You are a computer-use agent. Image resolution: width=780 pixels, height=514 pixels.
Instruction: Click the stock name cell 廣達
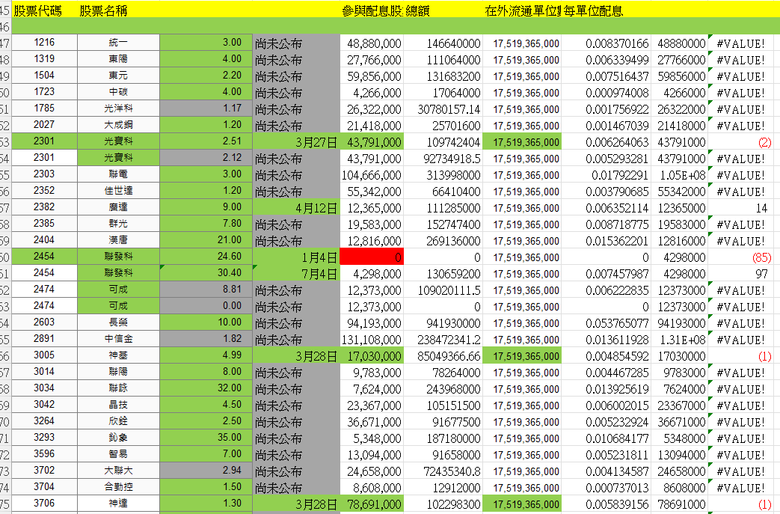click(118, 207)
